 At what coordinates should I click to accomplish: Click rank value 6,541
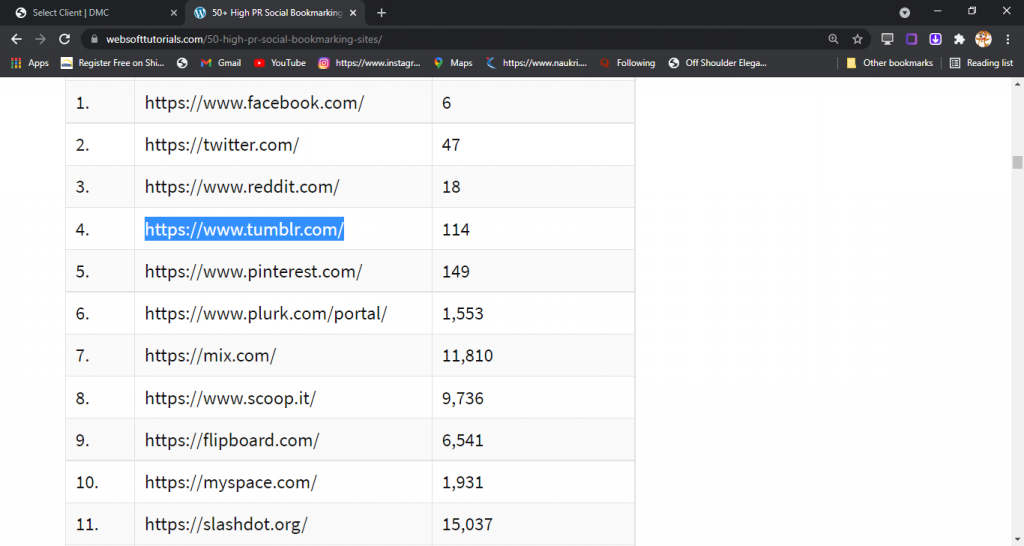pyautogui.click(x=462, y=440)
